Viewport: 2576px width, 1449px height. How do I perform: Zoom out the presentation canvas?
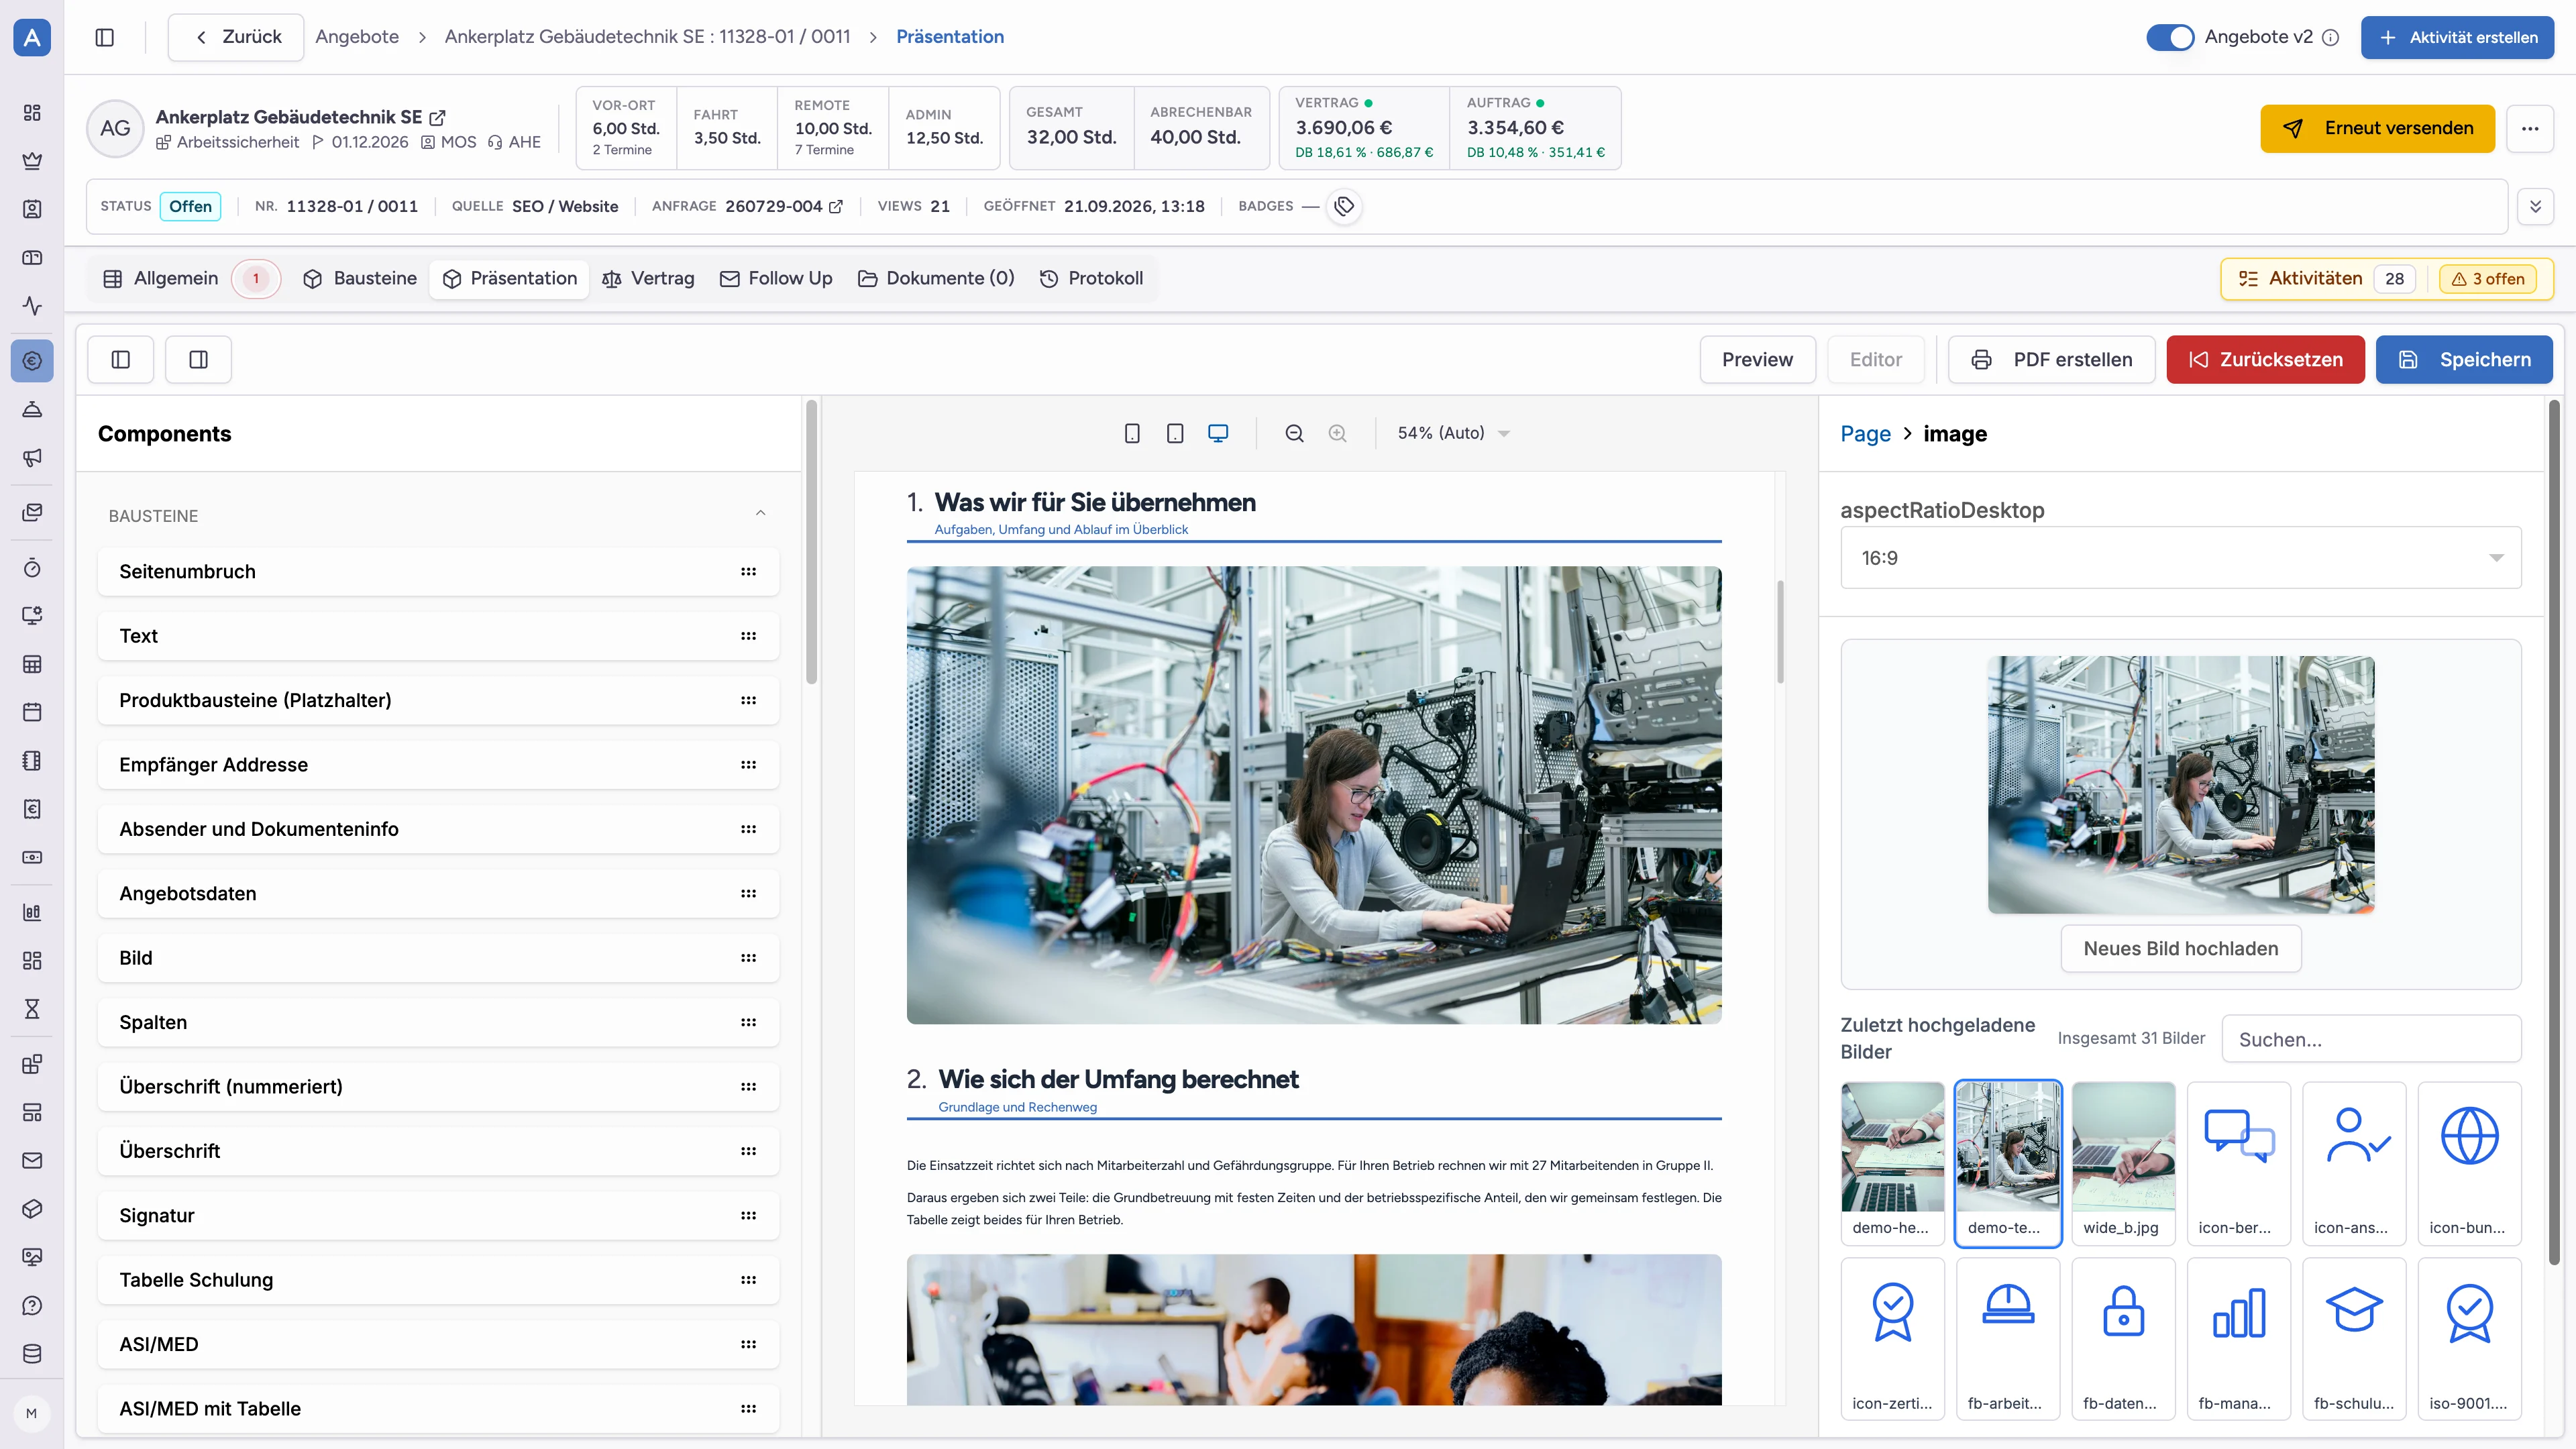tap(1294, 433)
